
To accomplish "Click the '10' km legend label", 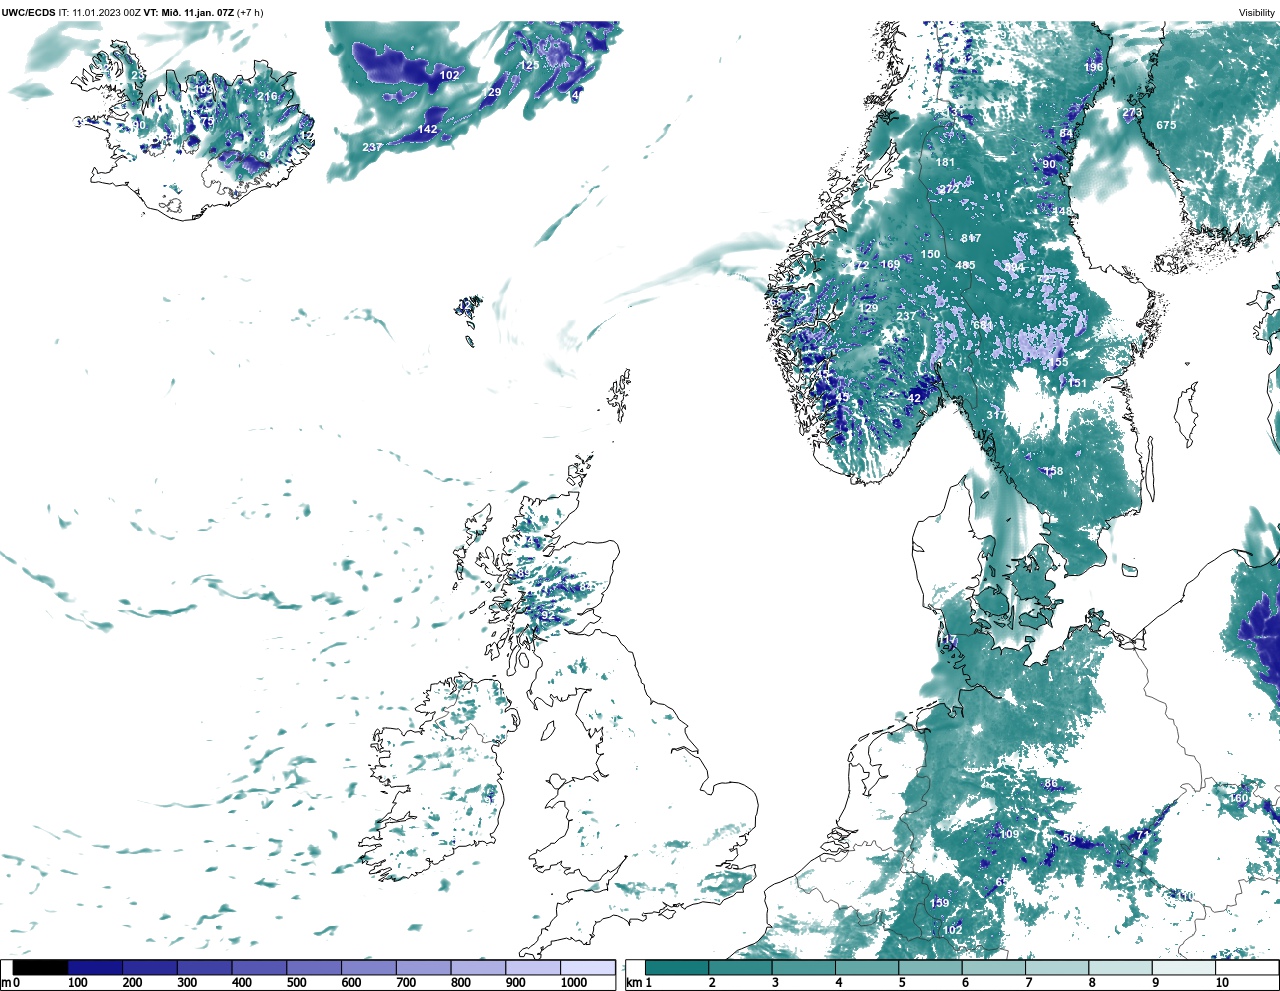I will click(x=1222, y=983).
